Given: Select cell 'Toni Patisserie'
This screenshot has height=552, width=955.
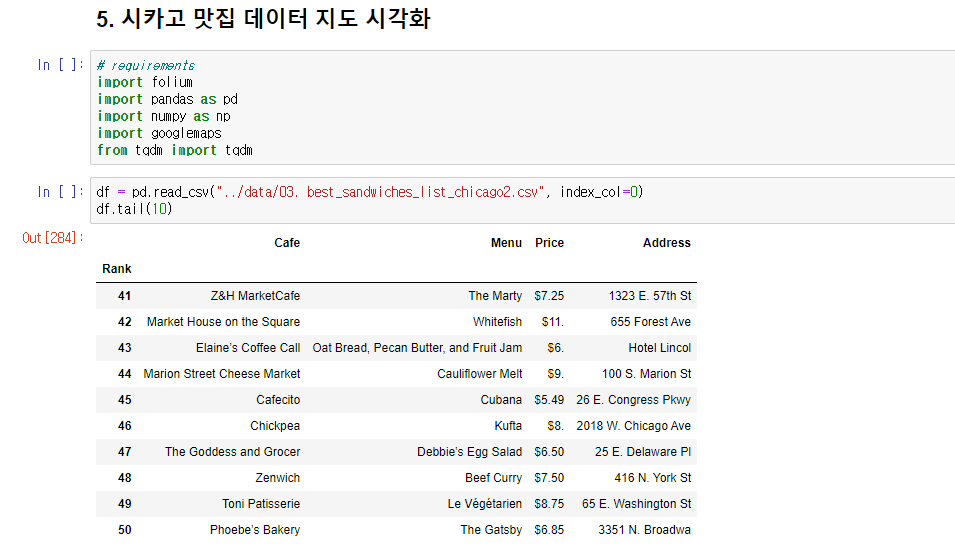Looking at the screenshot, I should 261,504.
